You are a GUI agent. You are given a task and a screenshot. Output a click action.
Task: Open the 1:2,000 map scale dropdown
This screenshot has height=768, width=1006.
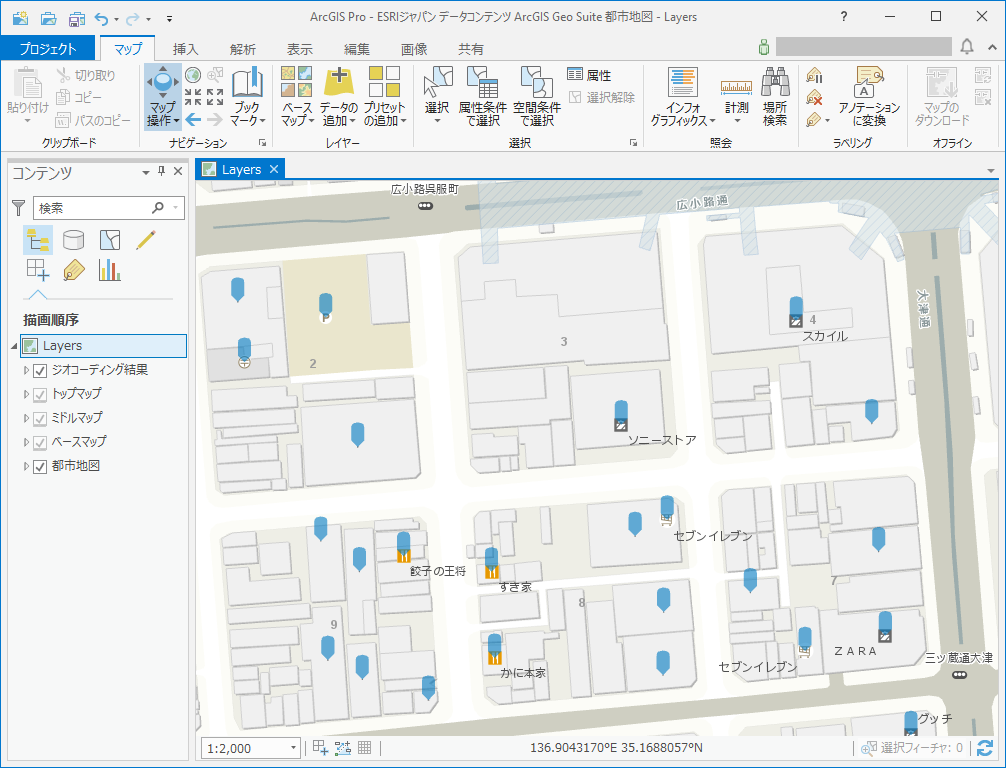coord(293,748)
